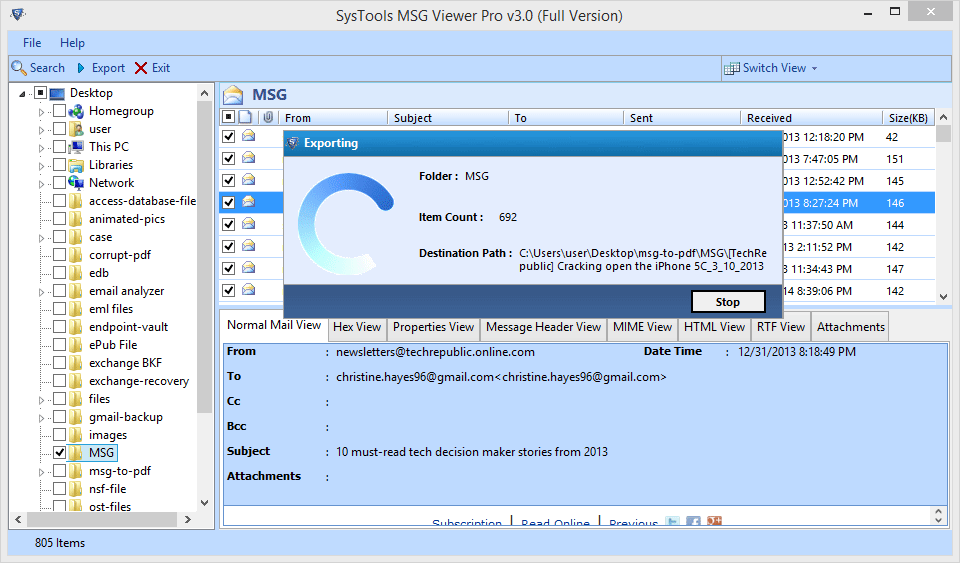The image size is (960, 563).
Task: Click the Google Plus icon in mail preview
Action: coord(714,521)
